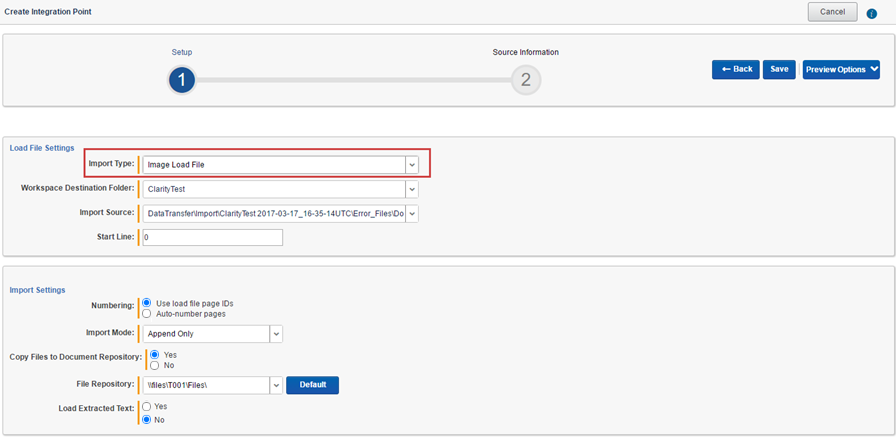Save the integration point
Screen dimensions: 896x438
coord(779,69)
